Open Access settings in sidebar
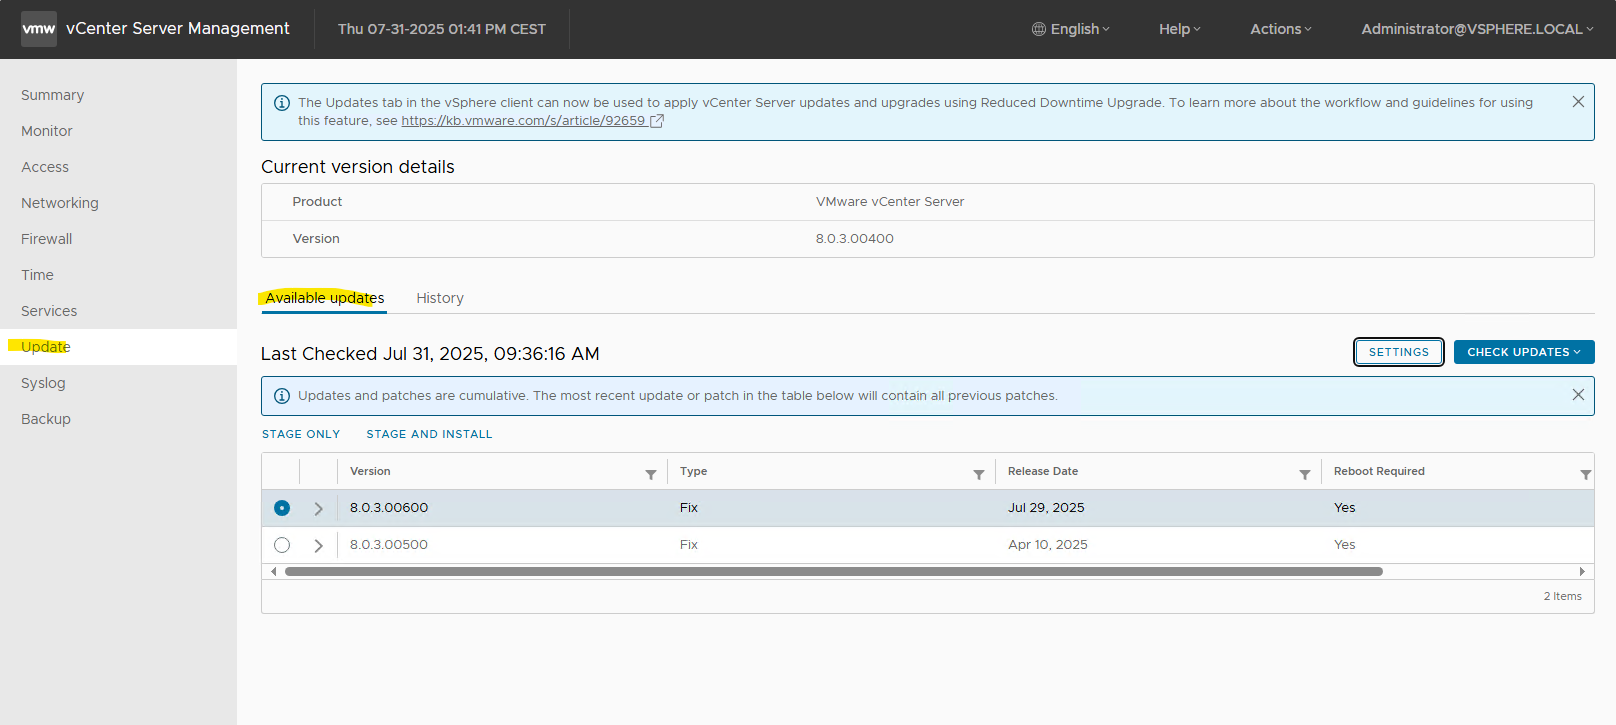 click(45, 167)
